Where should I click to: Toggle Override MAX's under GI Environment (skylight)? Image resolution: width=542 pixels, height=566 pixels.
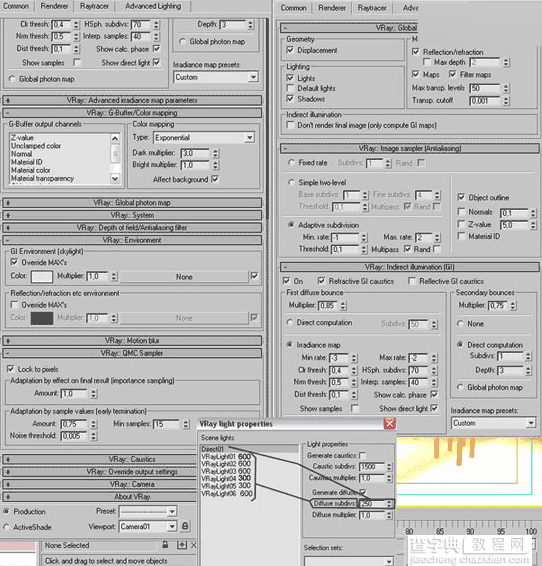point(14,262)
